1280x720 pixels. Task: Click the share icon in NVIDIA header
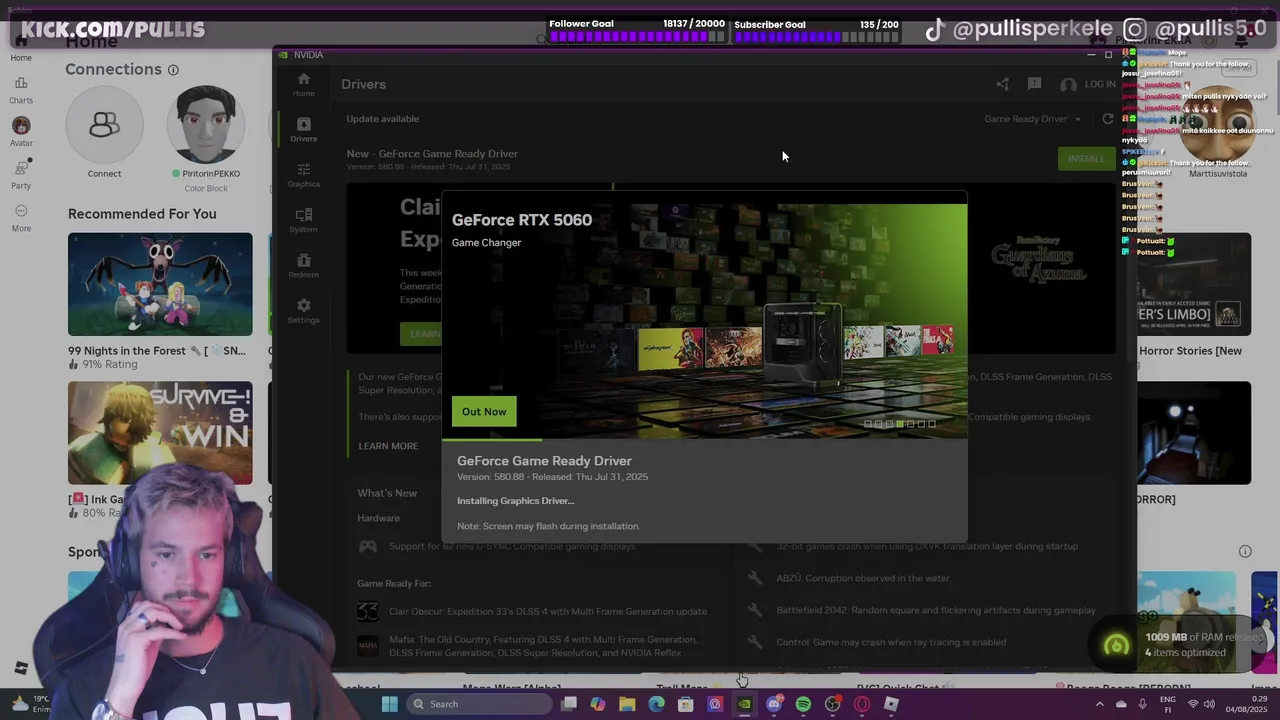pyautogui.click(x=1003, y=84)
